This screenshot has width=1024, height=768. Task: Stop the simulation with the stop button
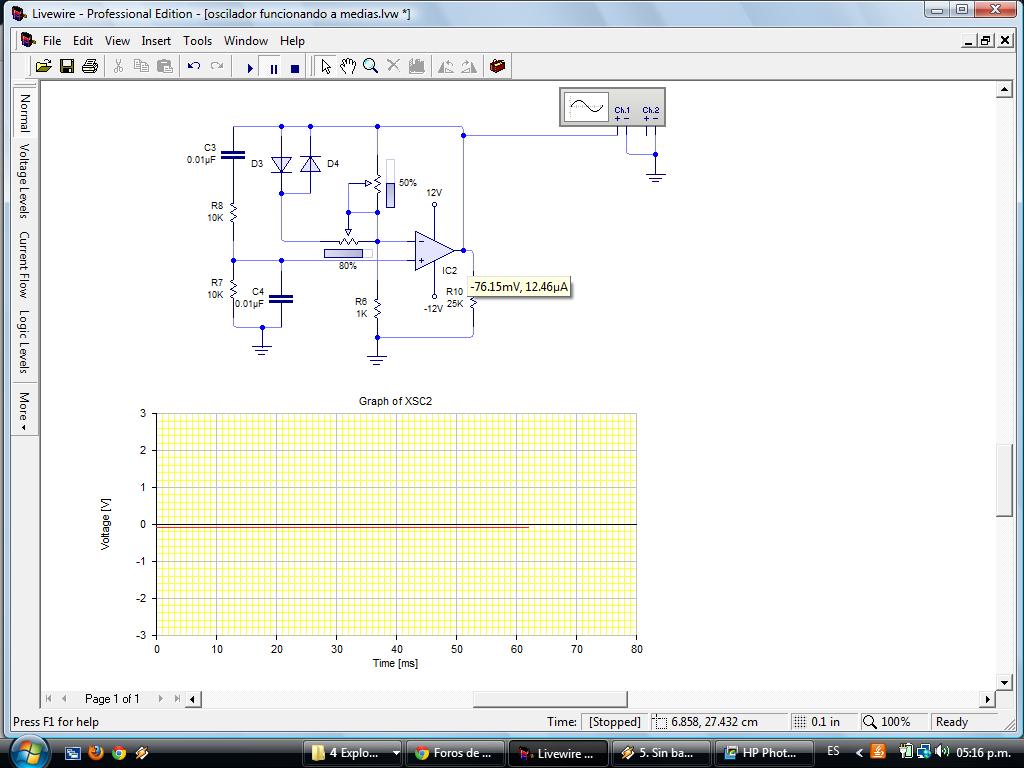(x=295, y=68)
